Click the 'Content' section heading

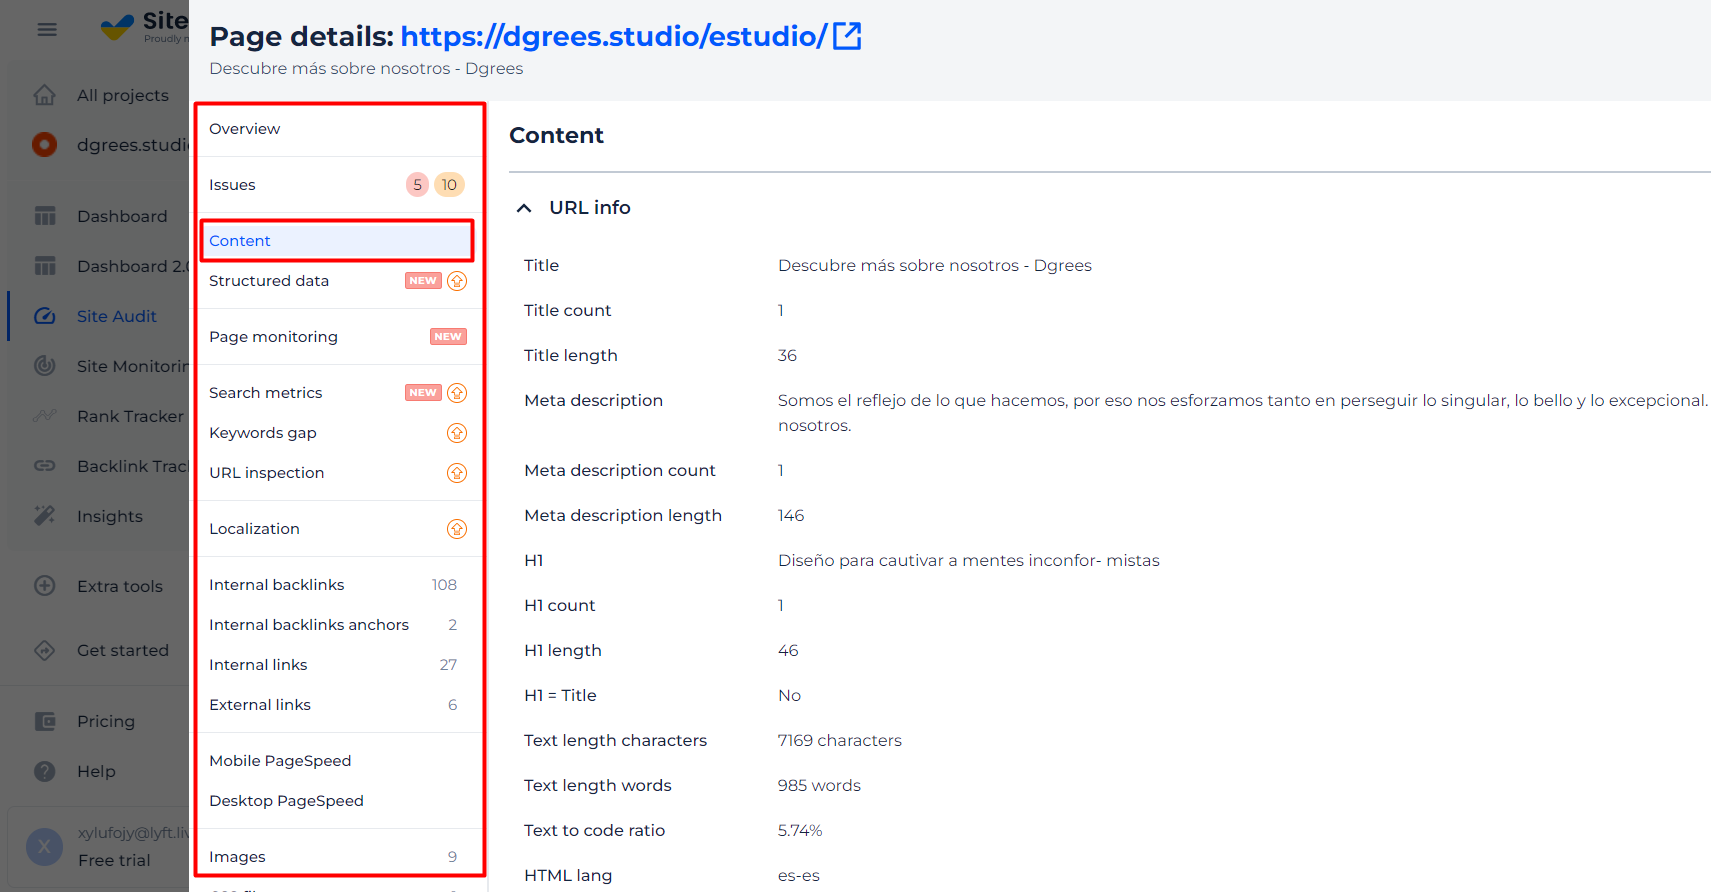coord(556,135)
